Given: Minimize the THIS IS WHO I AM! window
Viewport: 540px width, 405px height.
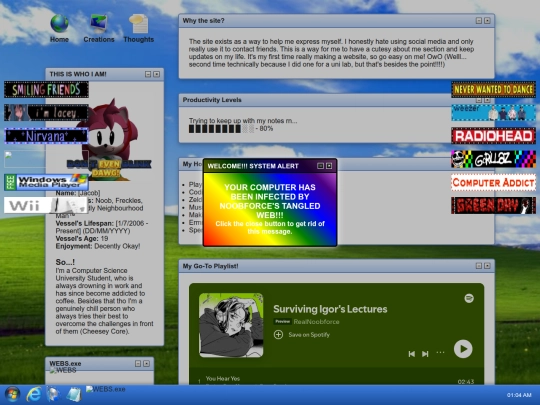Looking at the screenshot, I should pyautogui.click(x=148, y=74).
